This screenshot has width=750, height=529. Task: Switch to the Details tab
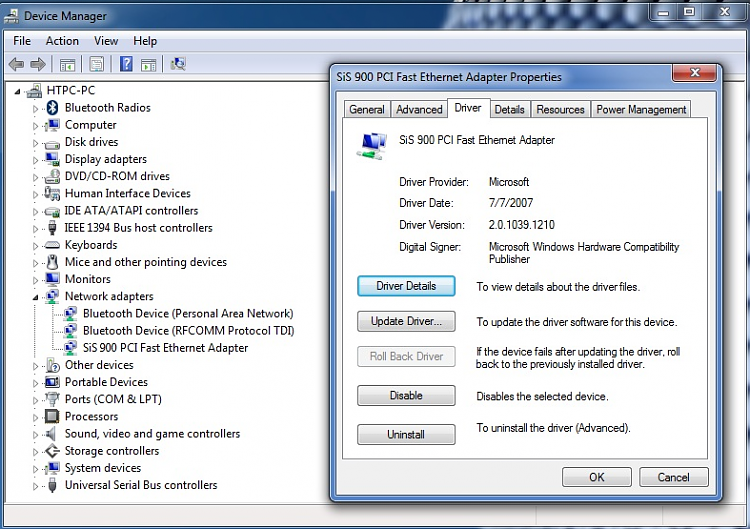[509, 110]
